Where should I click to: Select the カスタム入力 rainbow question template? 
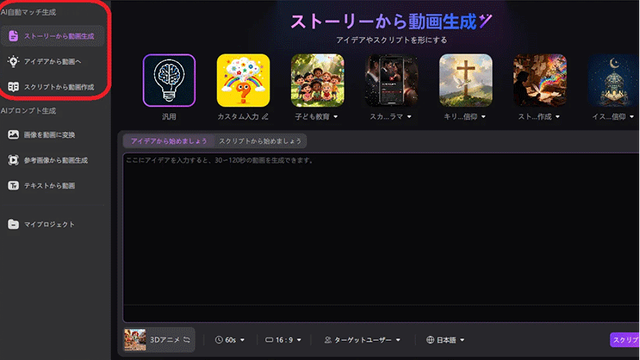pyautogui.click(x=243, y=80)
